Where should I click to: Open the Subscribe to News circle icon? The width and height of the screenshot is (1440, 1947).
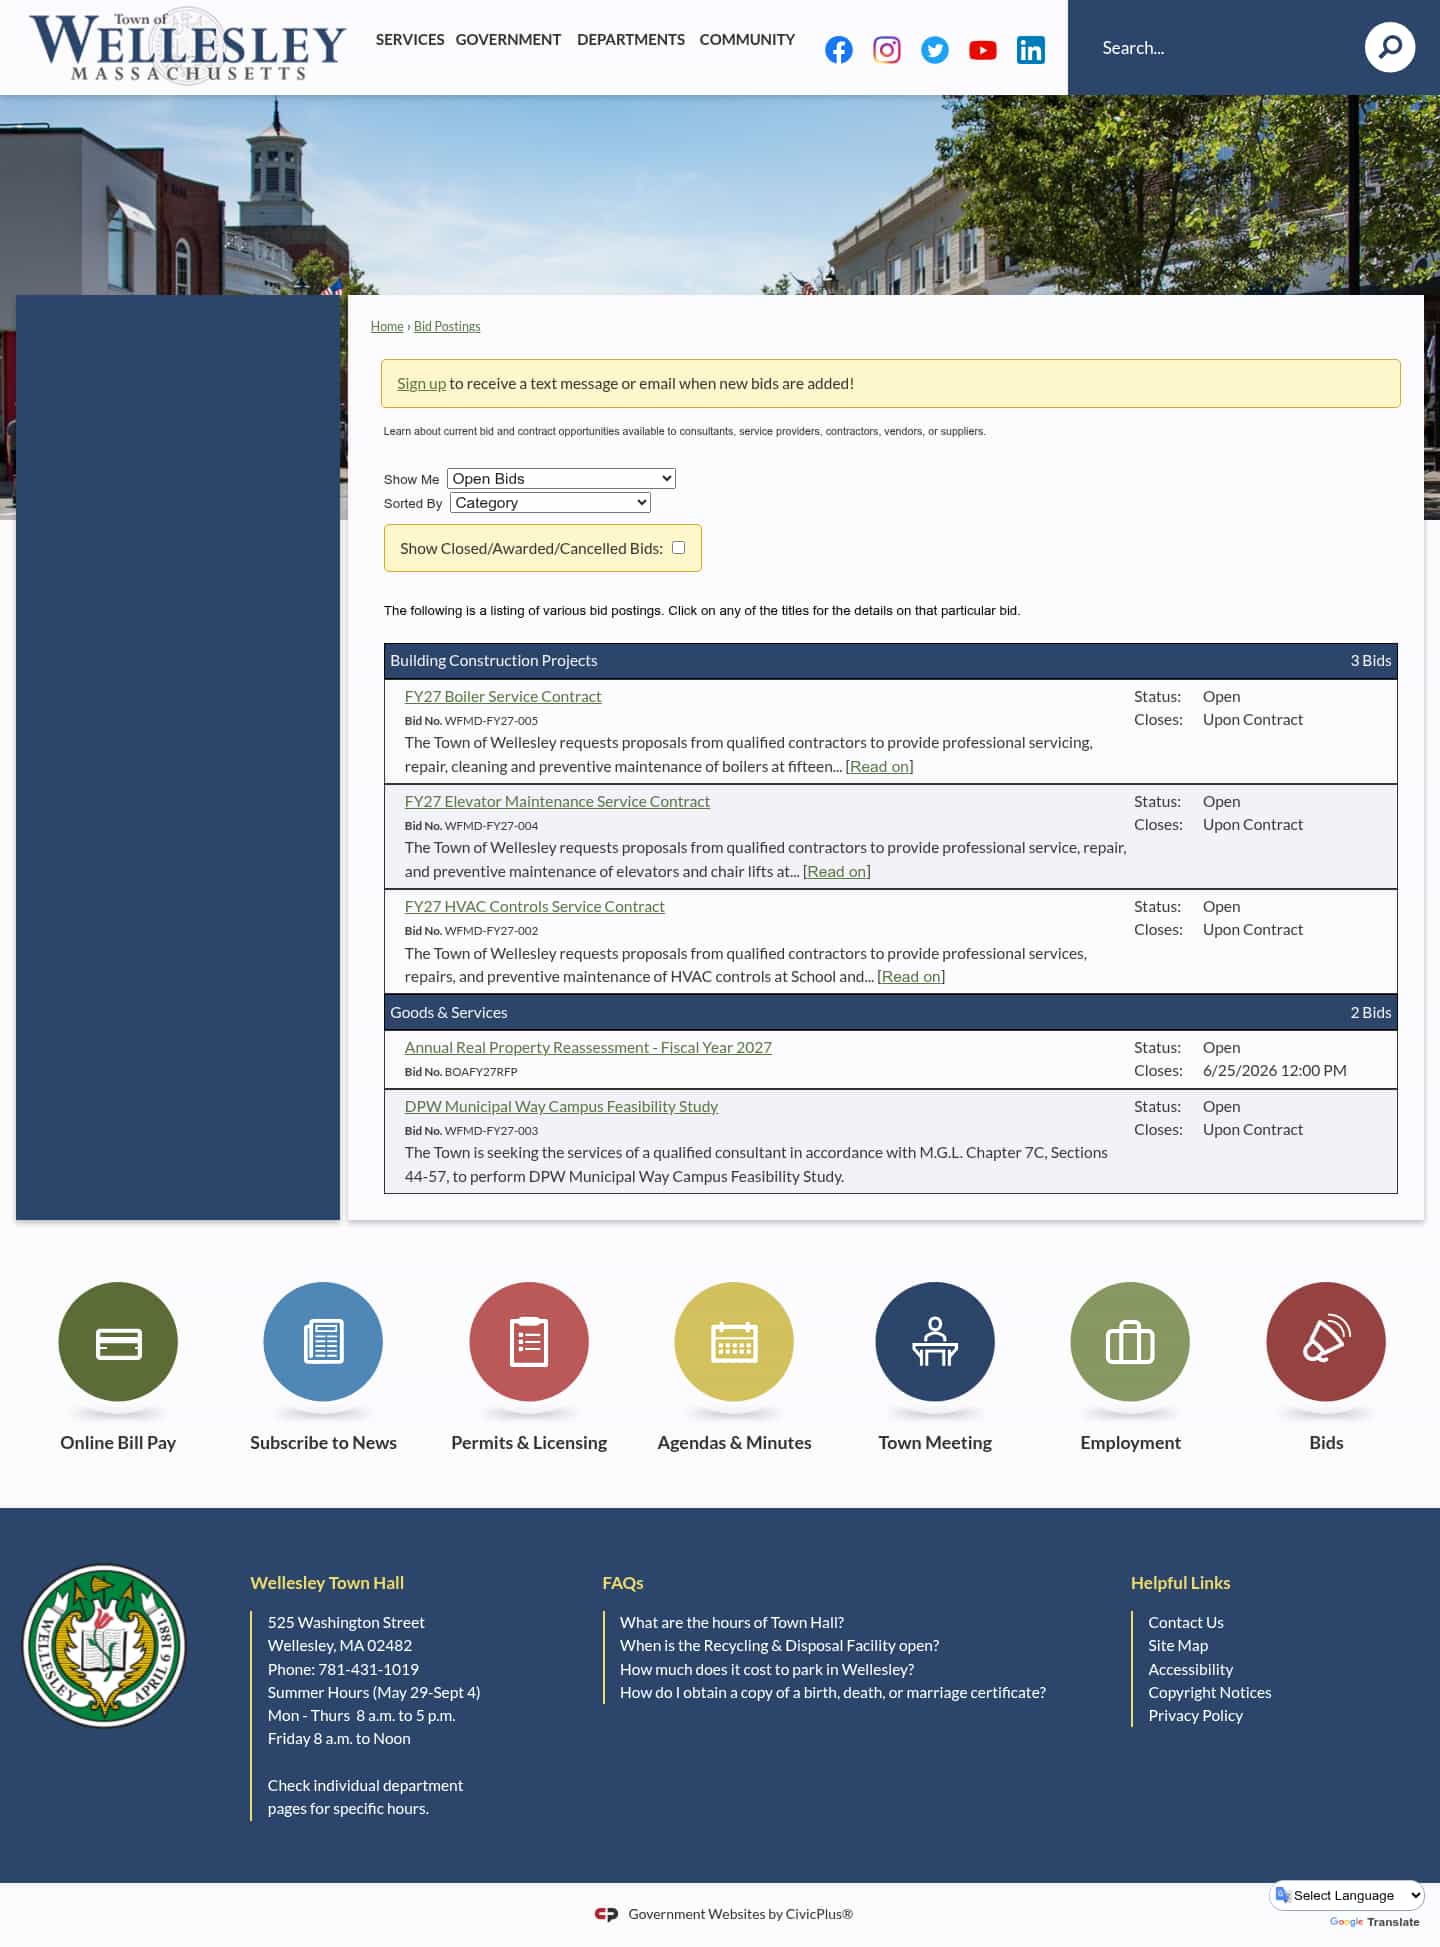pyautogui.click(x=323, y=1341)
